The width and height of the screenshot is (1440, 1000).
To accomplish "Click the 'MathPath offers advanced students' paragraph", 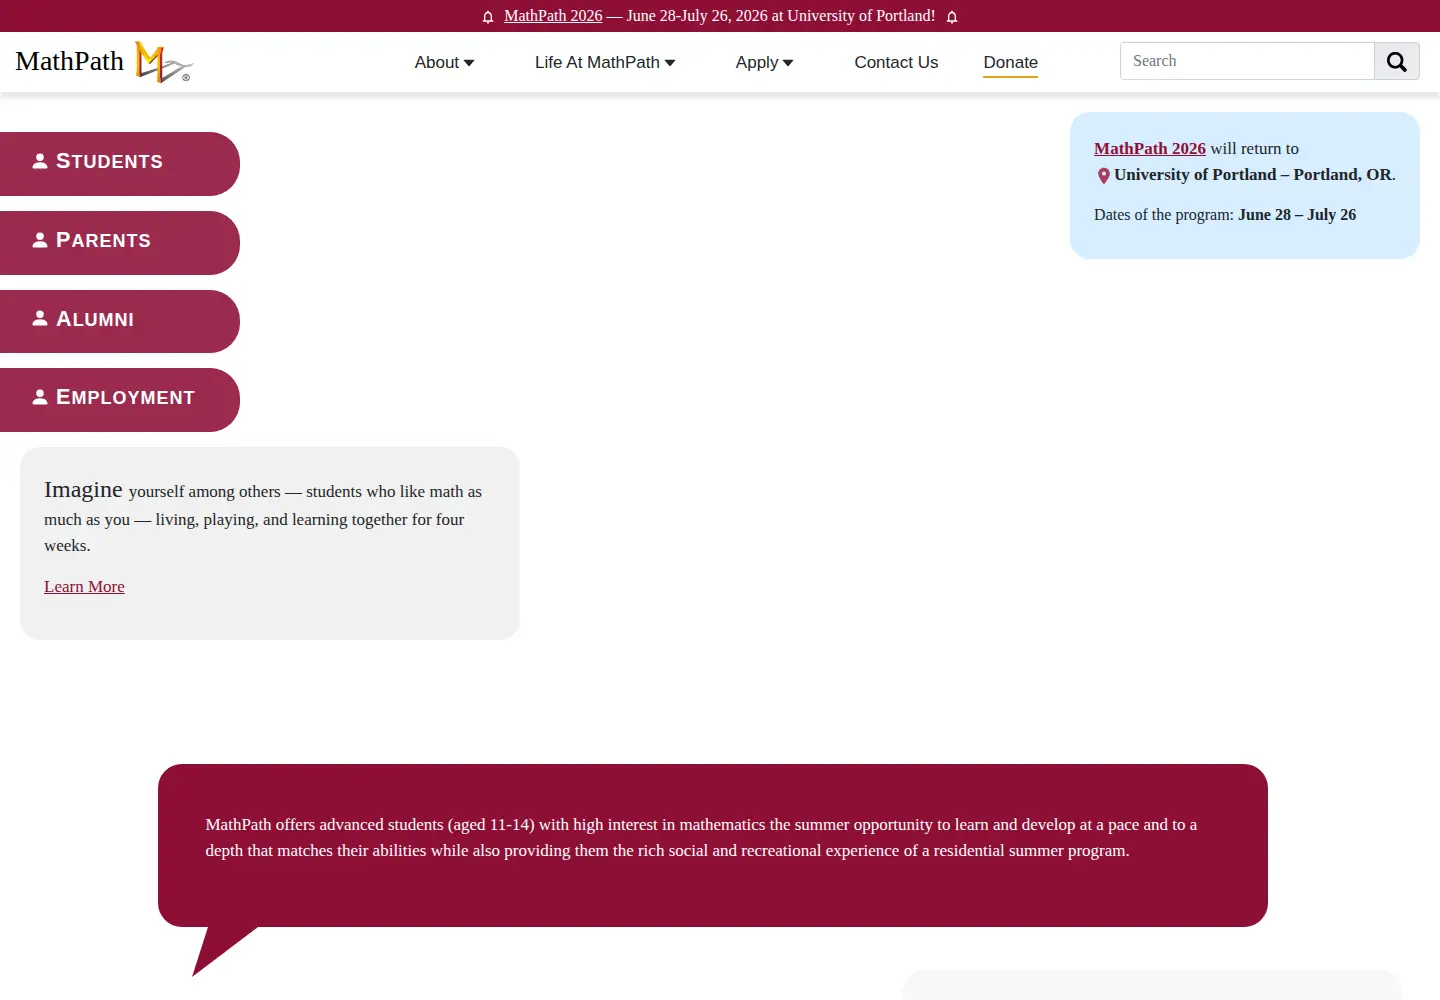I will point(701,838).
